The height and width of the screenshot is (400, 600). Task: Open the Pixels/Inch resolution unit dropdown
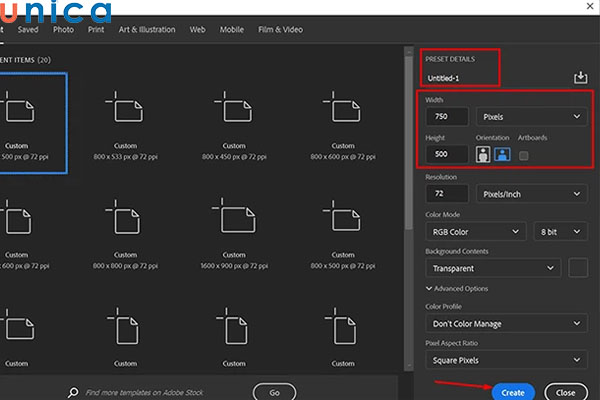click(530, 193)
